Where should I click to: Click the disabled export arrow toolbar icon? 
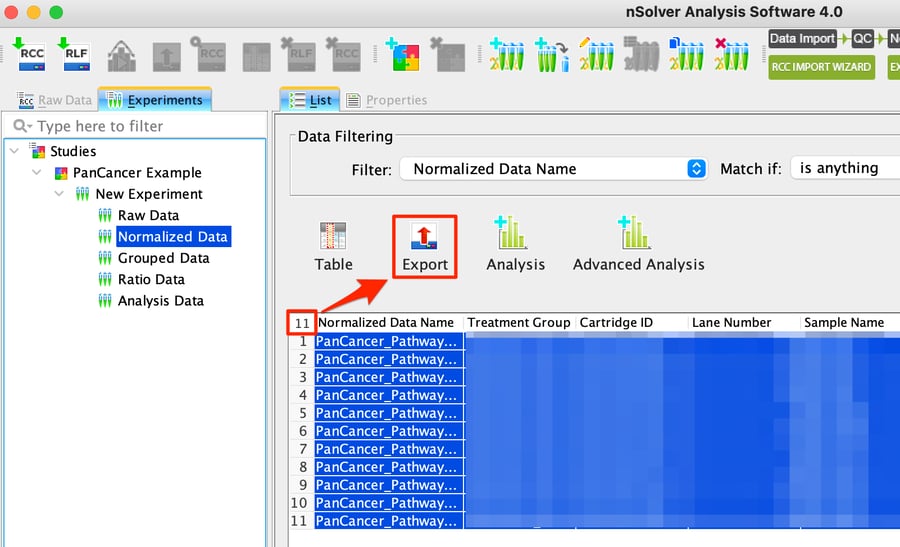166,57
